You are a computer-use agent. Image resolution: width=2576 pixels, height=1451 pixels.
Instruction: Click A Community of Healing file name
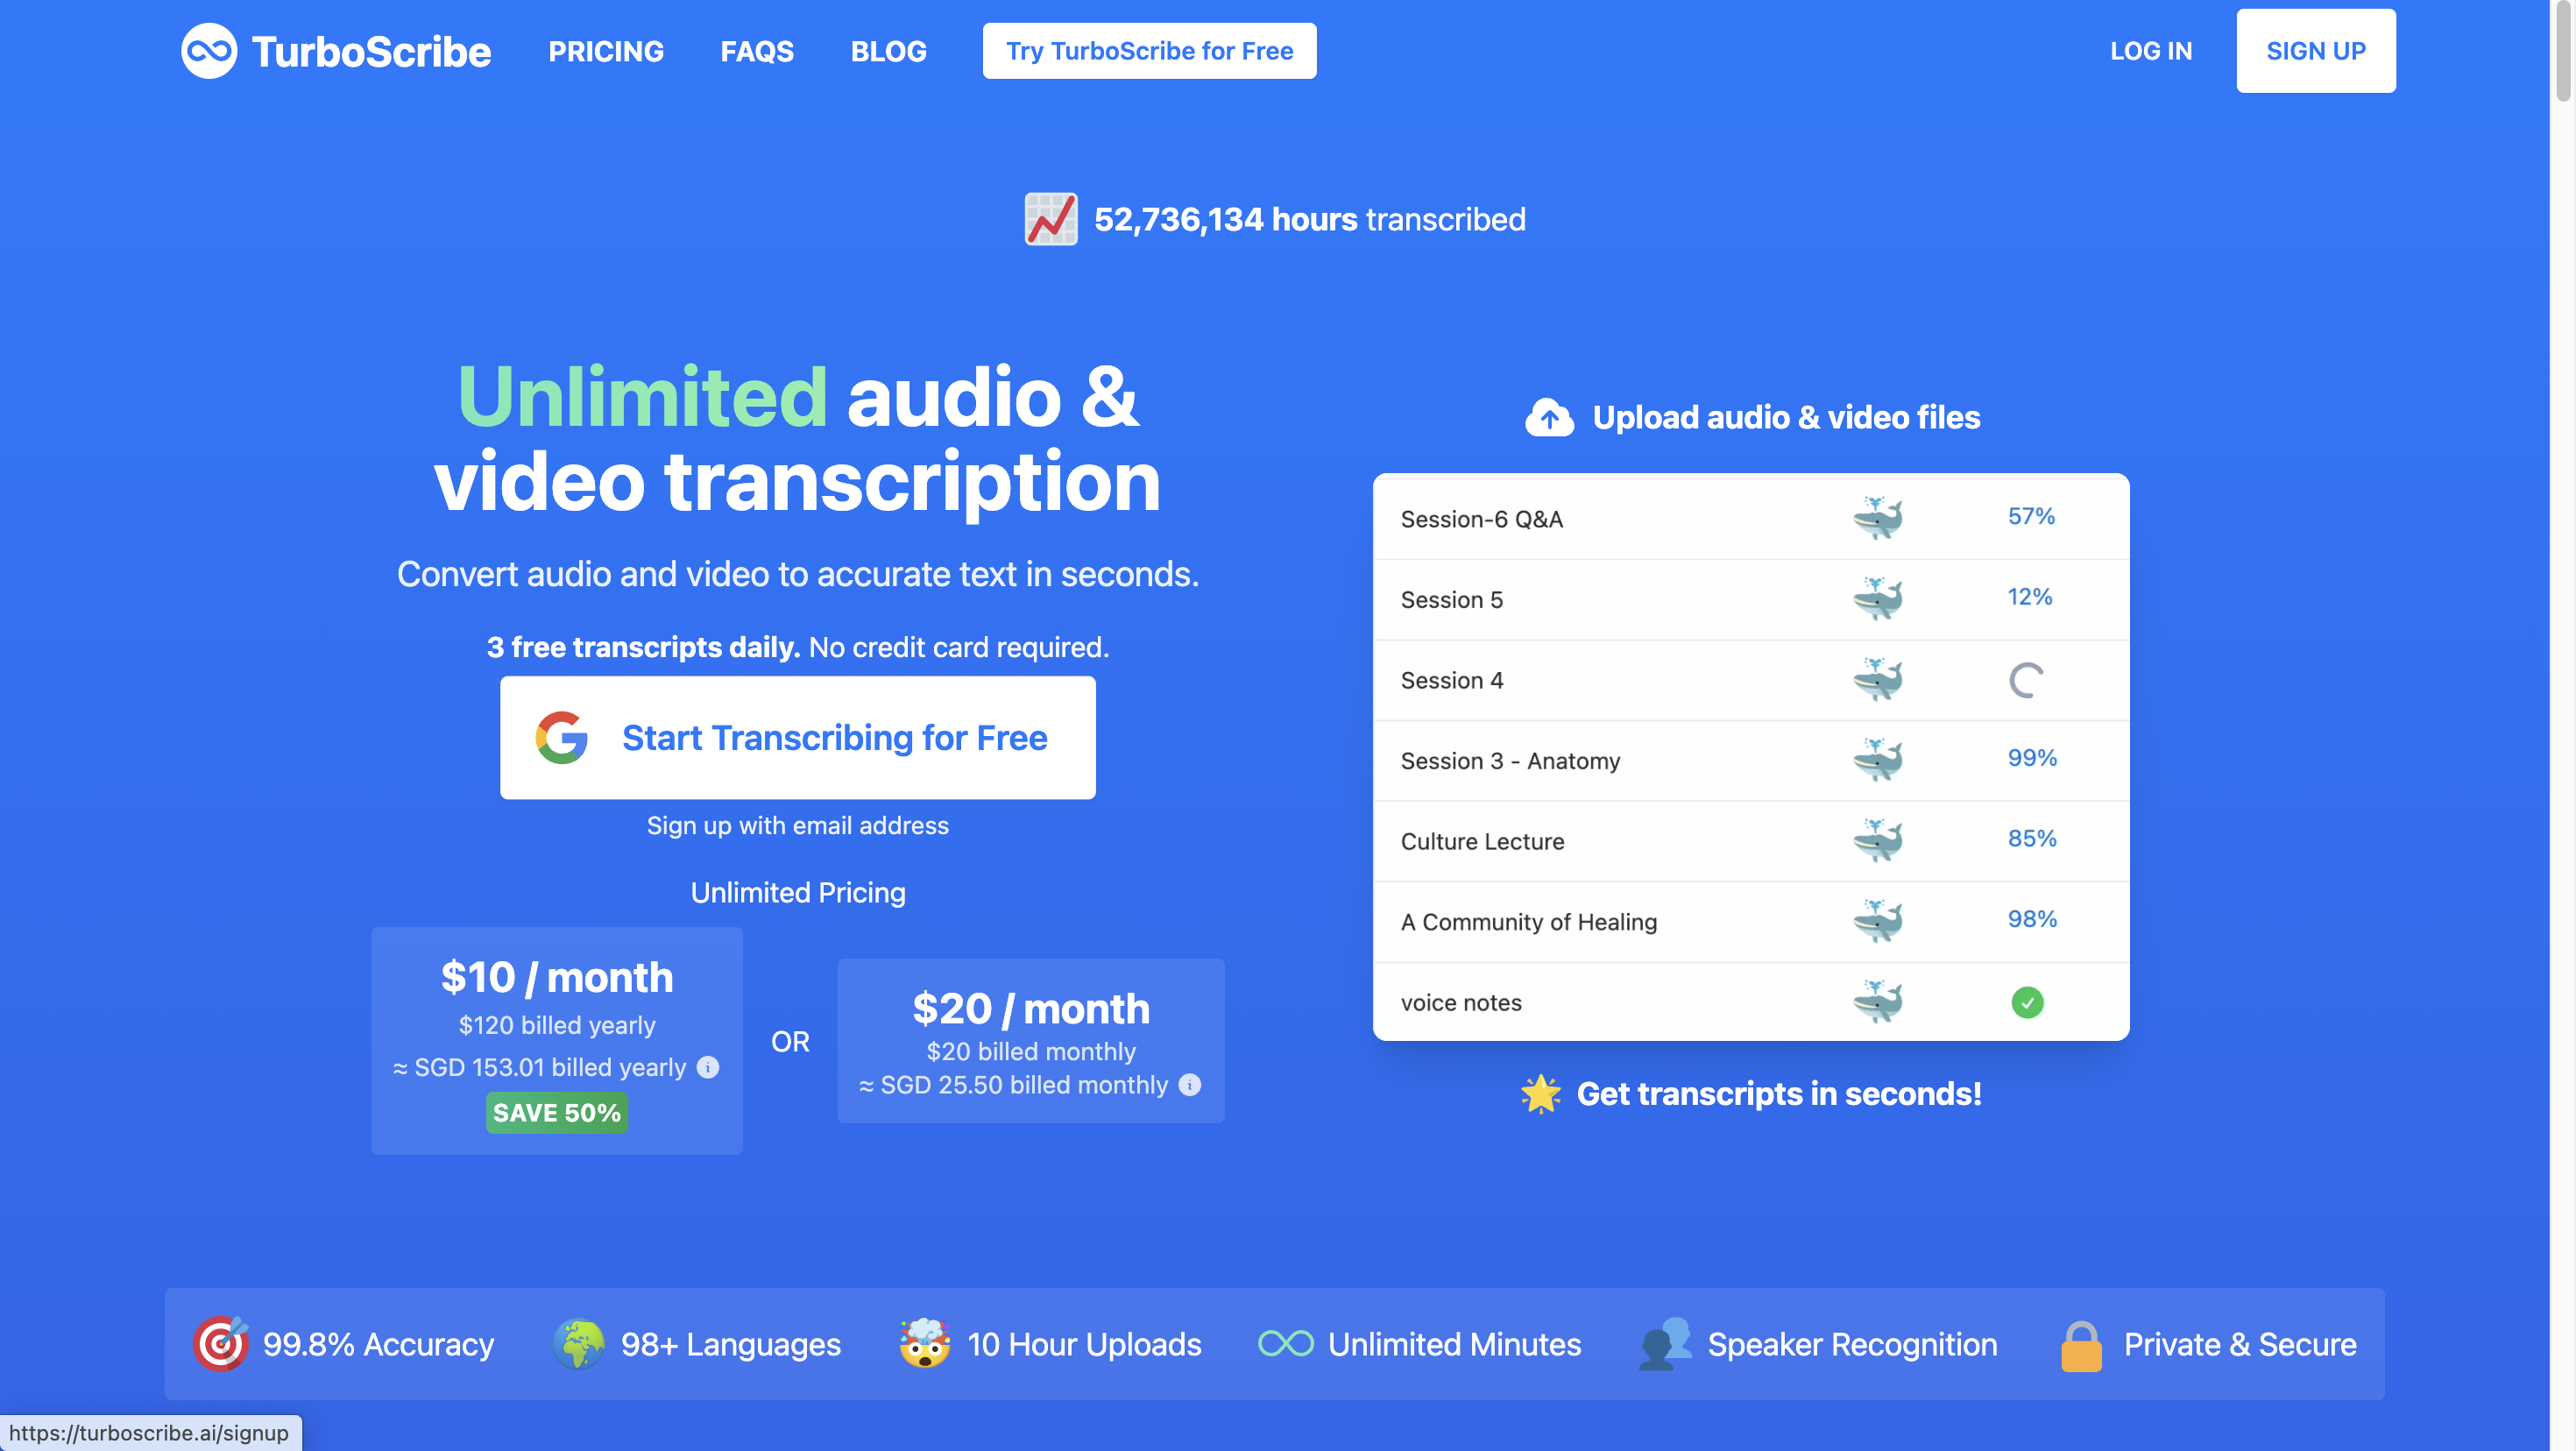[1528, 922]
